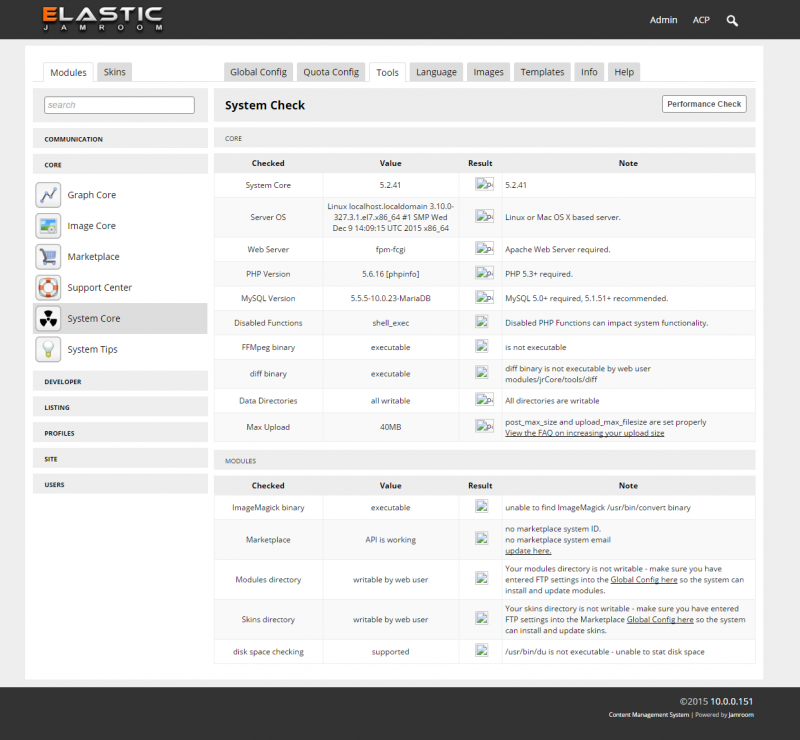Image resolution: width=800 pixels, height=740 pixels.
Task: Select the Image Core module icon
Action: (x=48, y=226)
